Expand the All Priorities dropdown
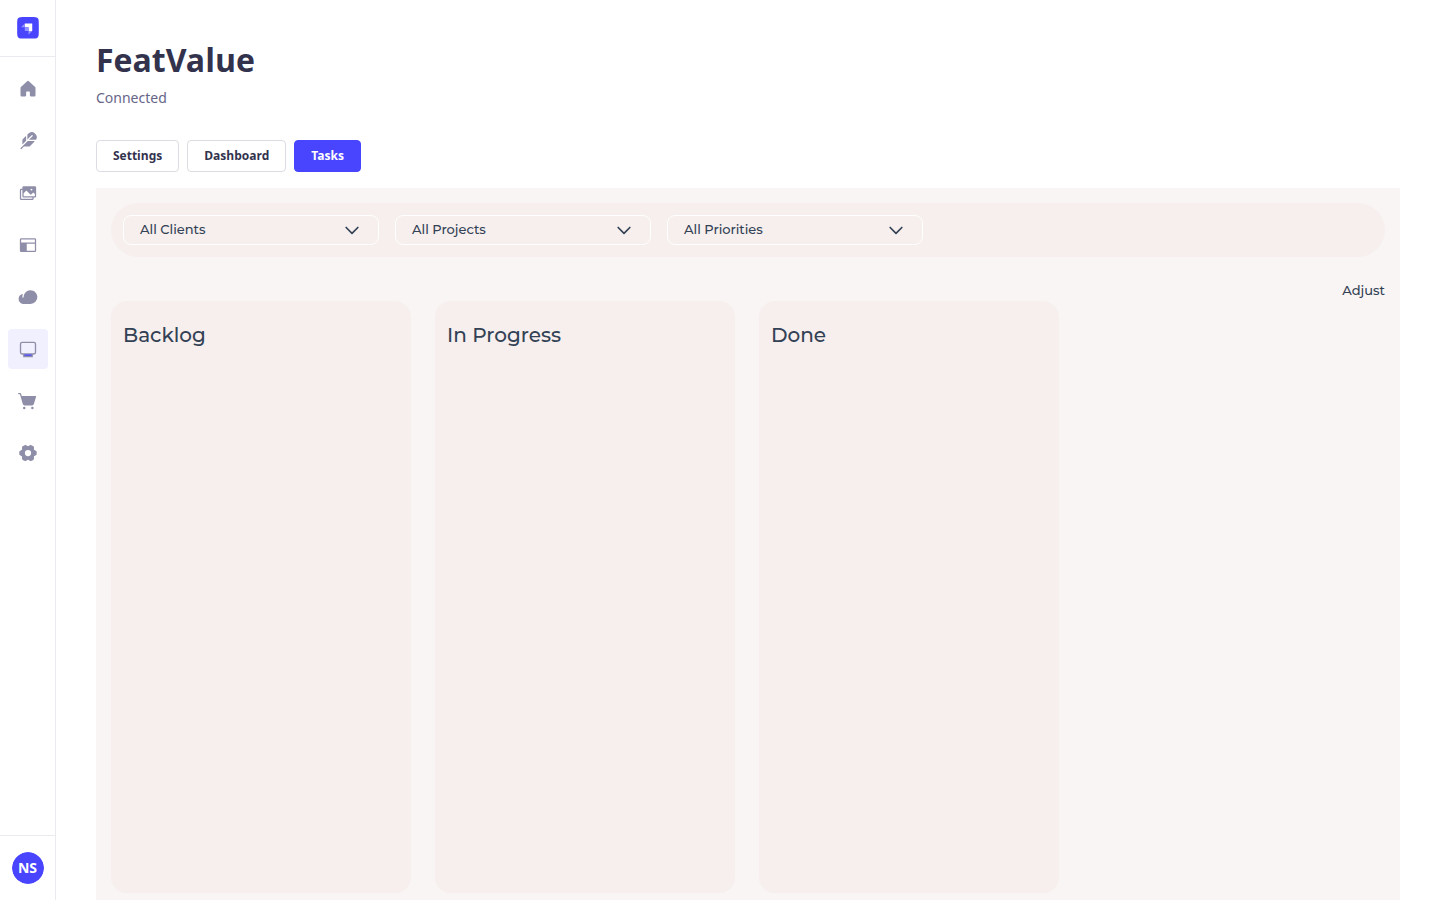 pos(795,230)
